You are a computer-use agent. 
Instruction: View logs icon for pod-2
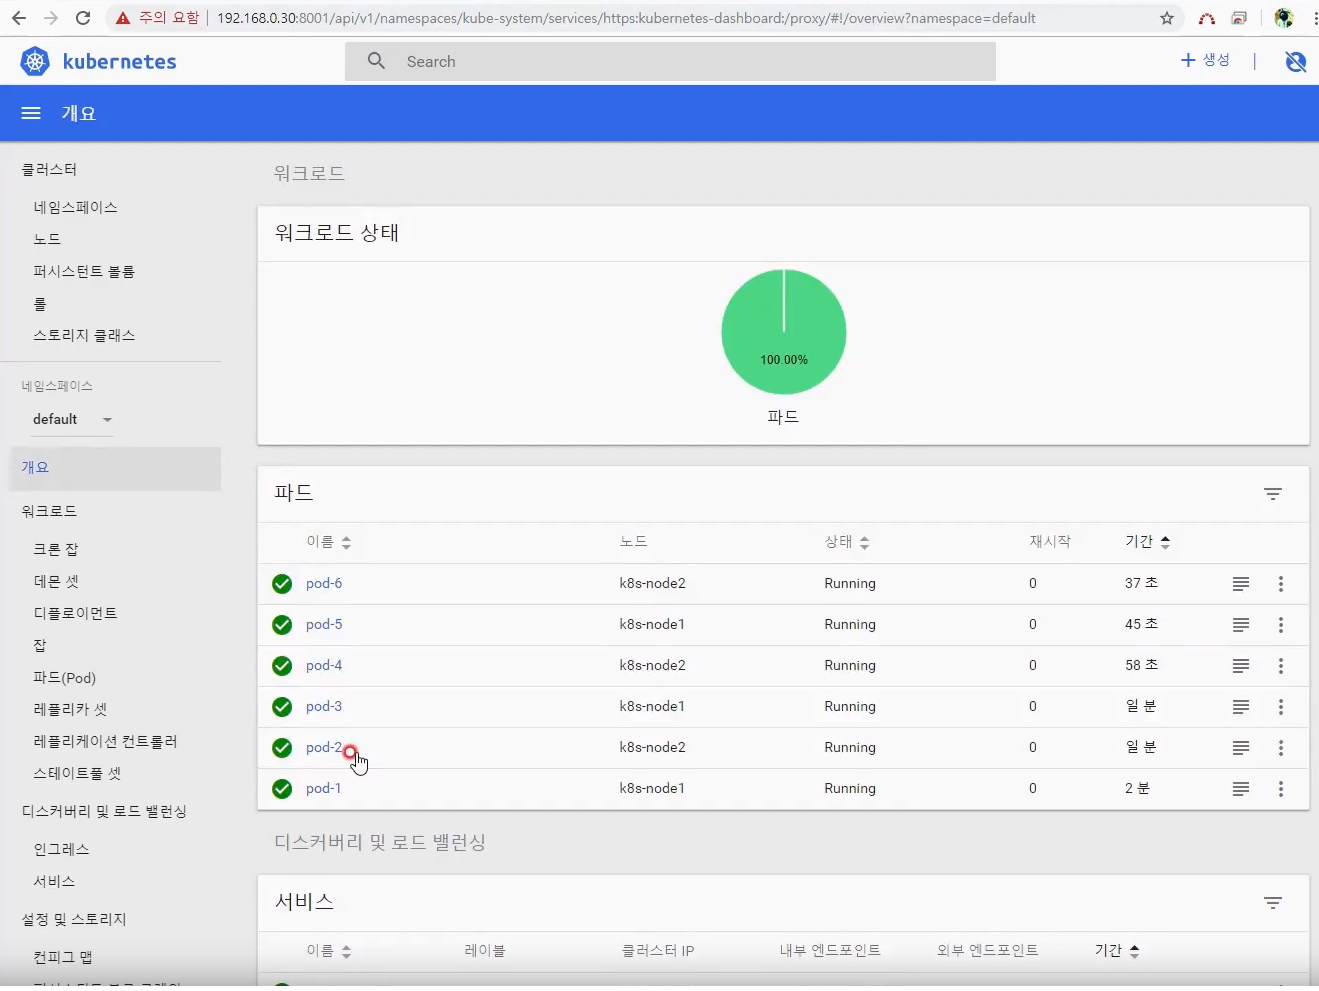coord(1240,748)
